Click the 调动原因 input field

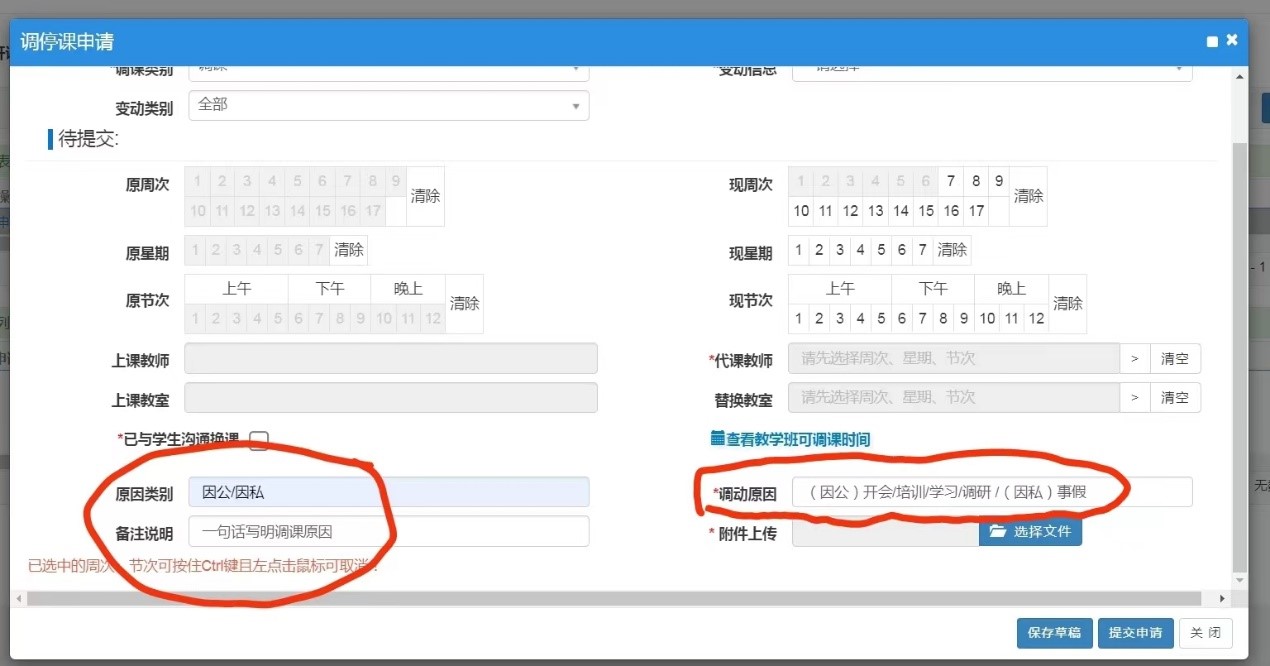pyautogui.click(x=991, y=492)
